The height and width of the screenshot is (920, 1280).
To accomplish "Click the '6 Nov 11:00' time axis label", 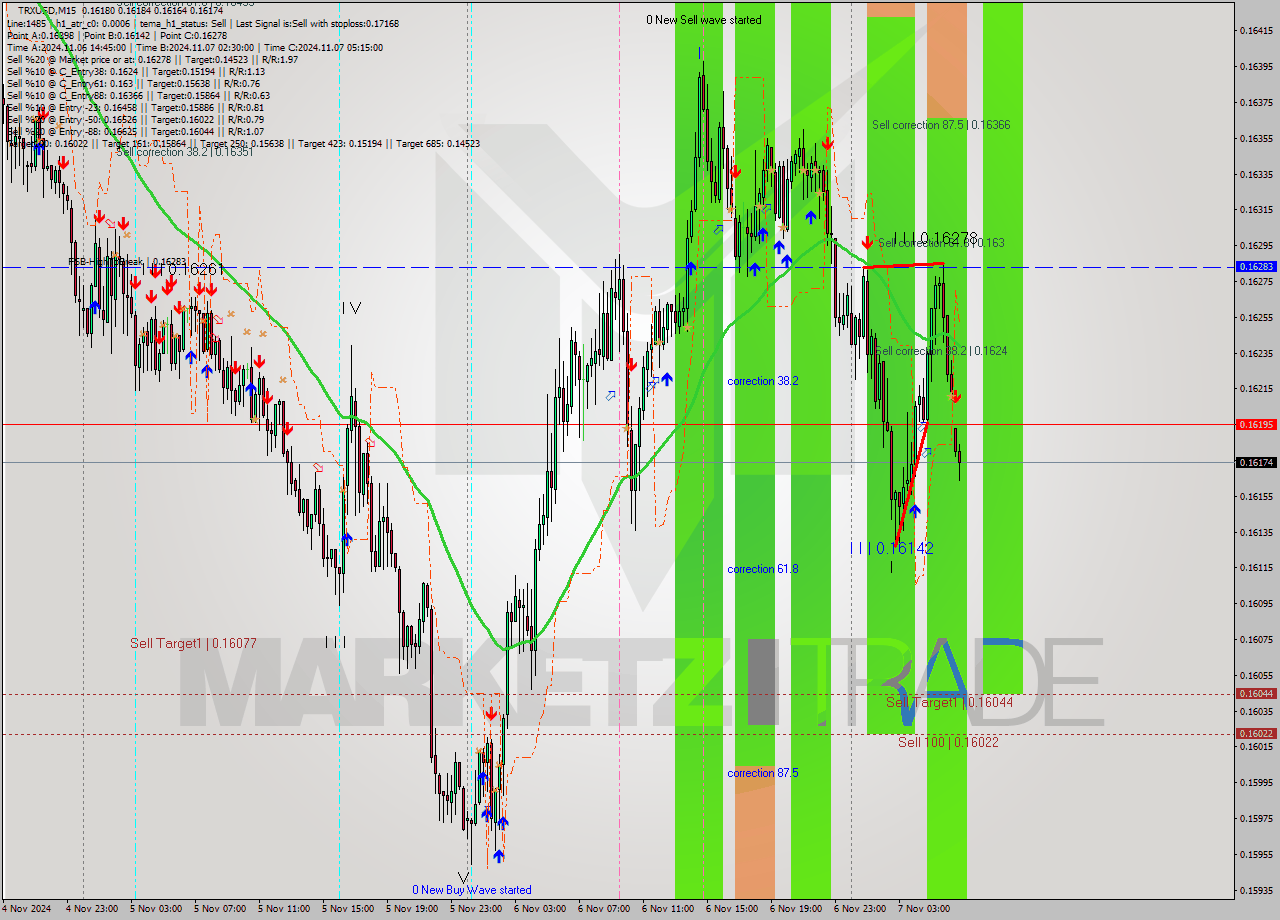I will click(x=669, y=909).
